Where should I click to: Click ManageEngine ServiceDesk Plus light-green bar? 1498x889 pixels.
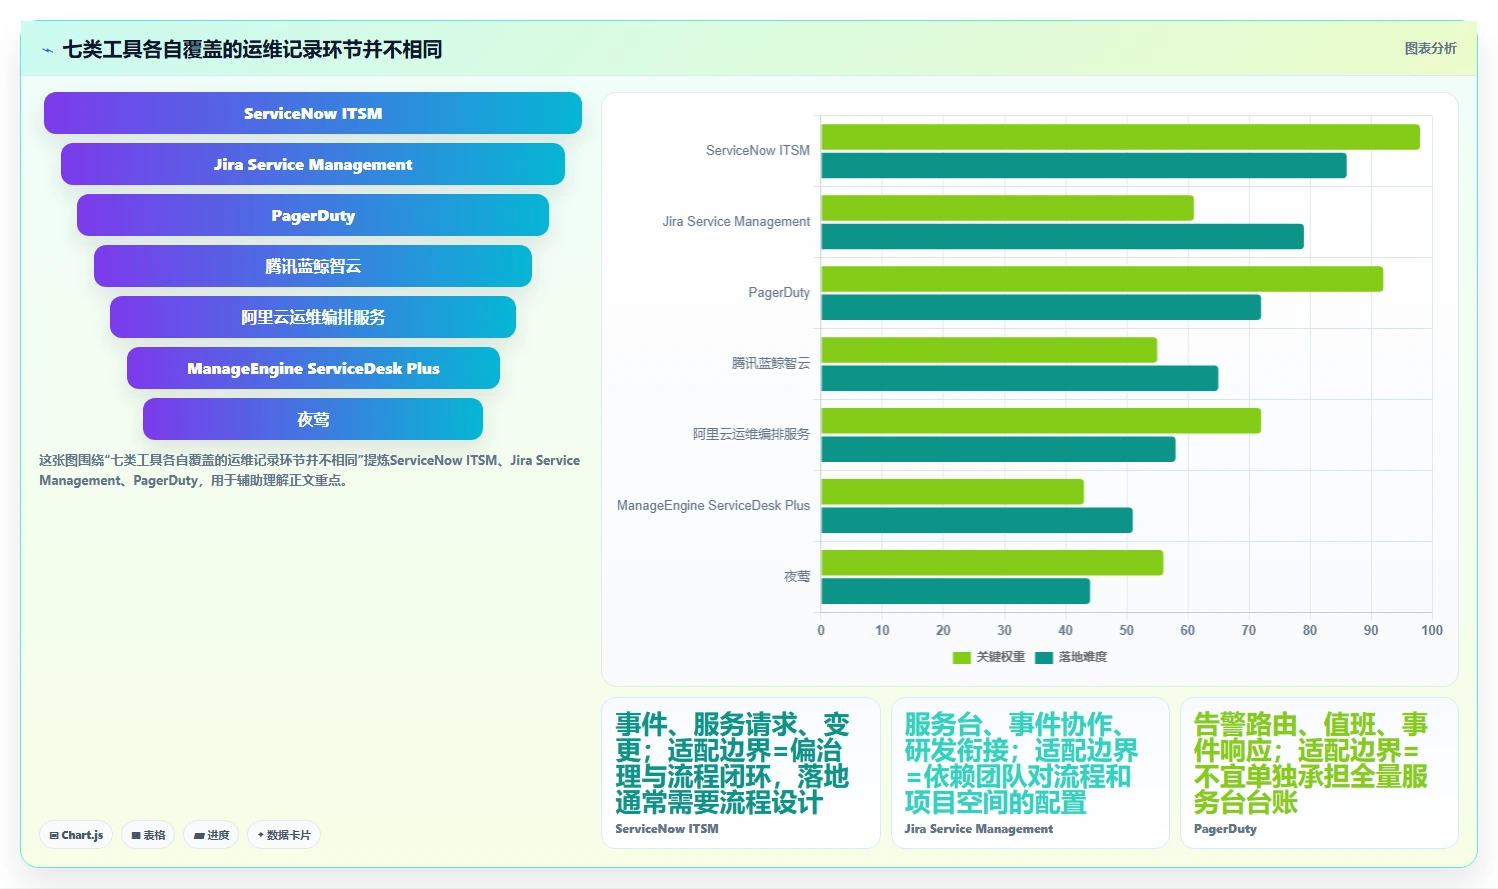click(952, 492)
